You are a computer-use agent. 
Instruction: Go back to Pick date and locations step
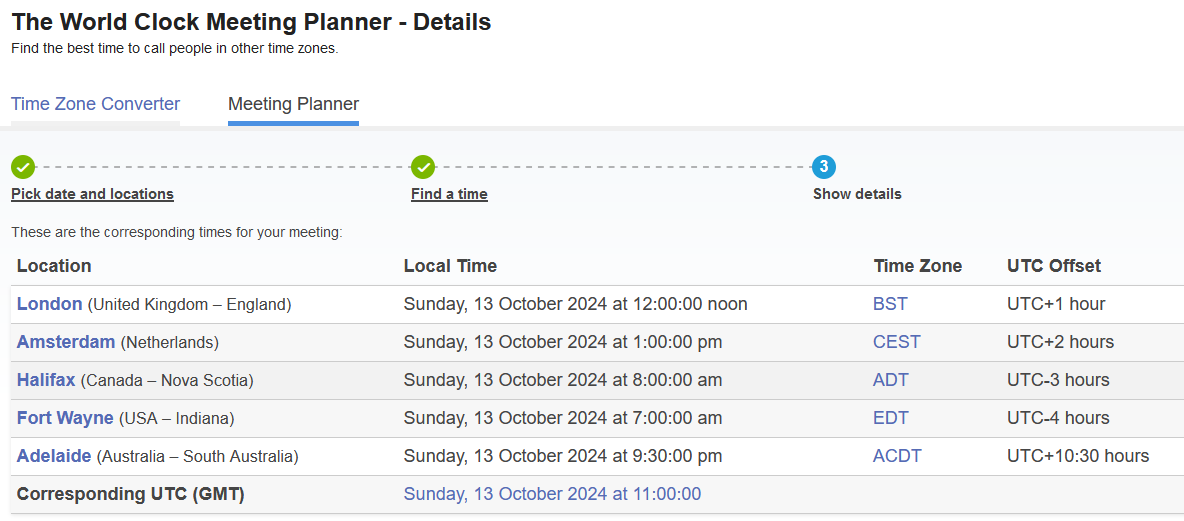92,194
